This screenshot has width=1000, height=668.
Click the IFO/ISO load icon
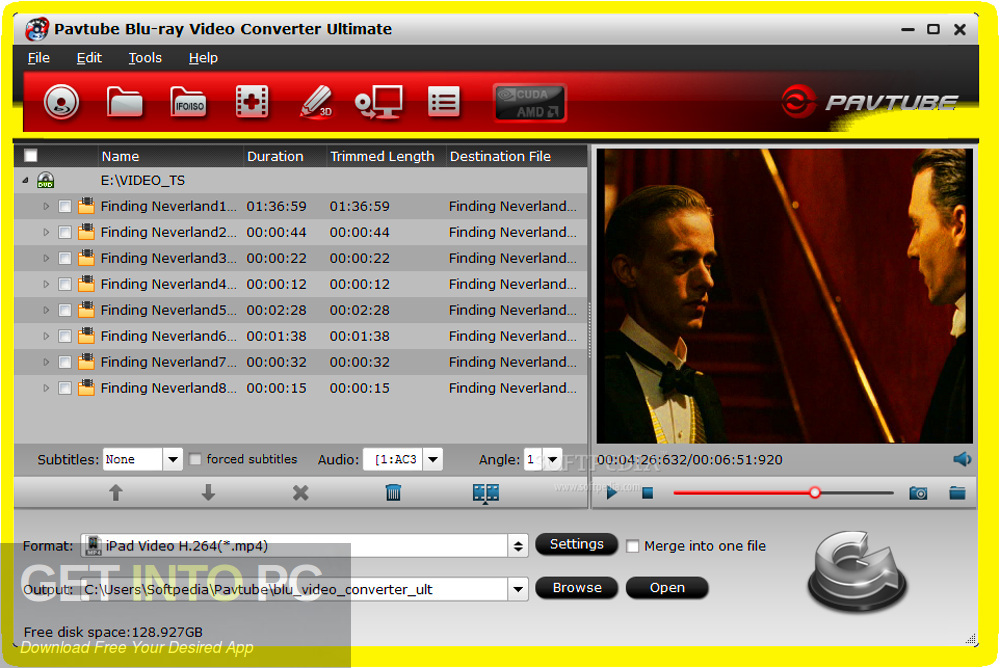click(x=188, y=102)
